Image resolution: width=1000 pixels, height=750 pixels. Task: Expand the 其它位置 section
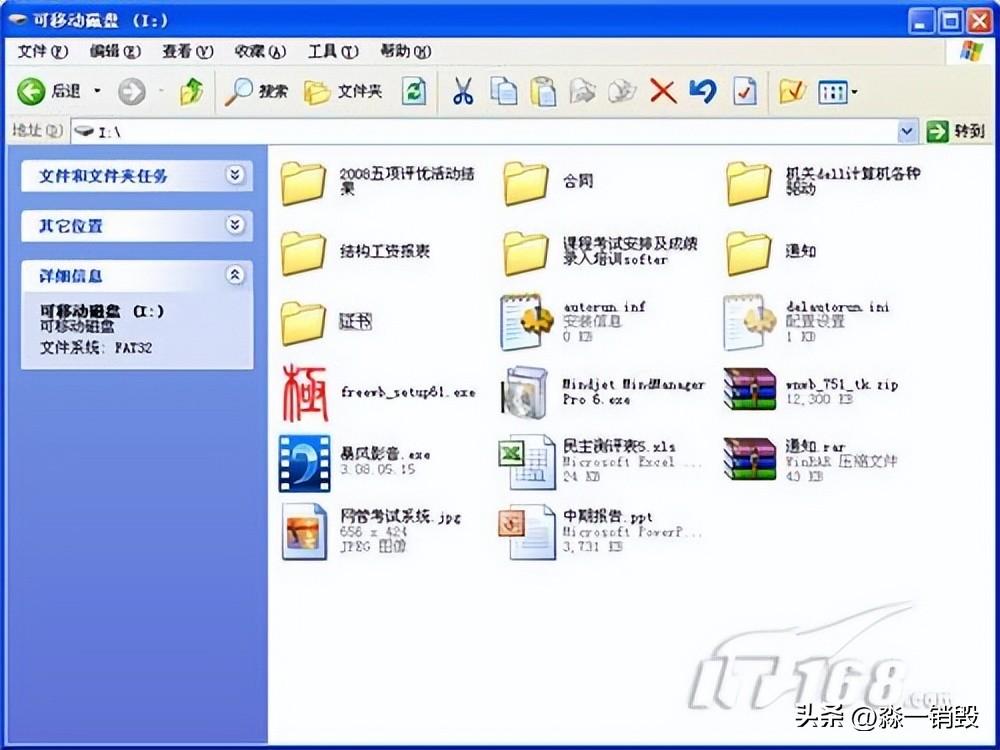coord(236,226)
